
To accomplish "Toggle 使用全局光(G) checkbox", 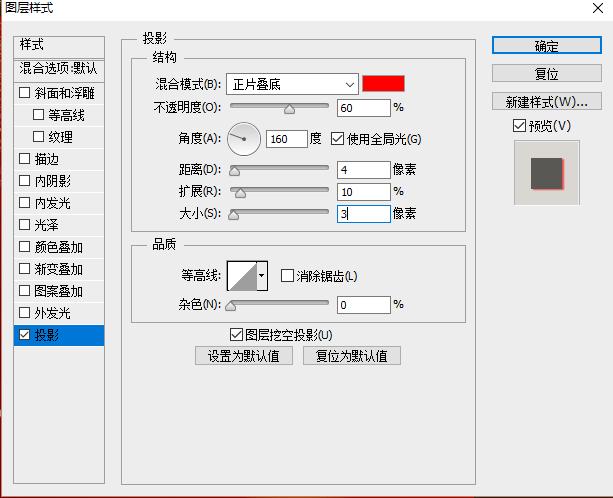I will pyautogui.click(x=337, y=139).
